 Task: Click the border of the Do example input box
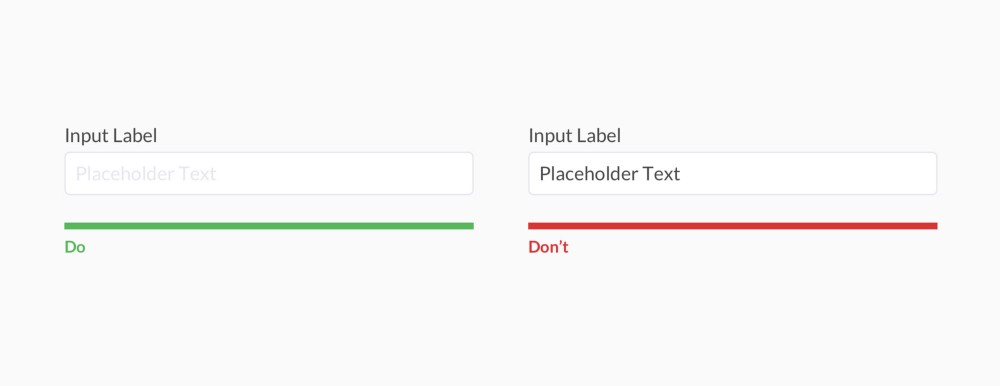[268, 152]
